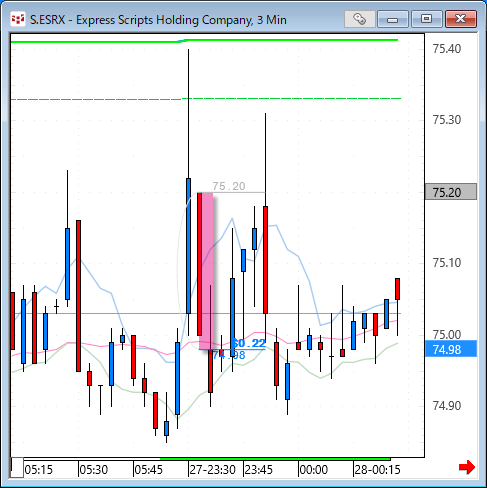Click the 75.00 price scale value
This screenshot has width=487, height=488.
447,334
